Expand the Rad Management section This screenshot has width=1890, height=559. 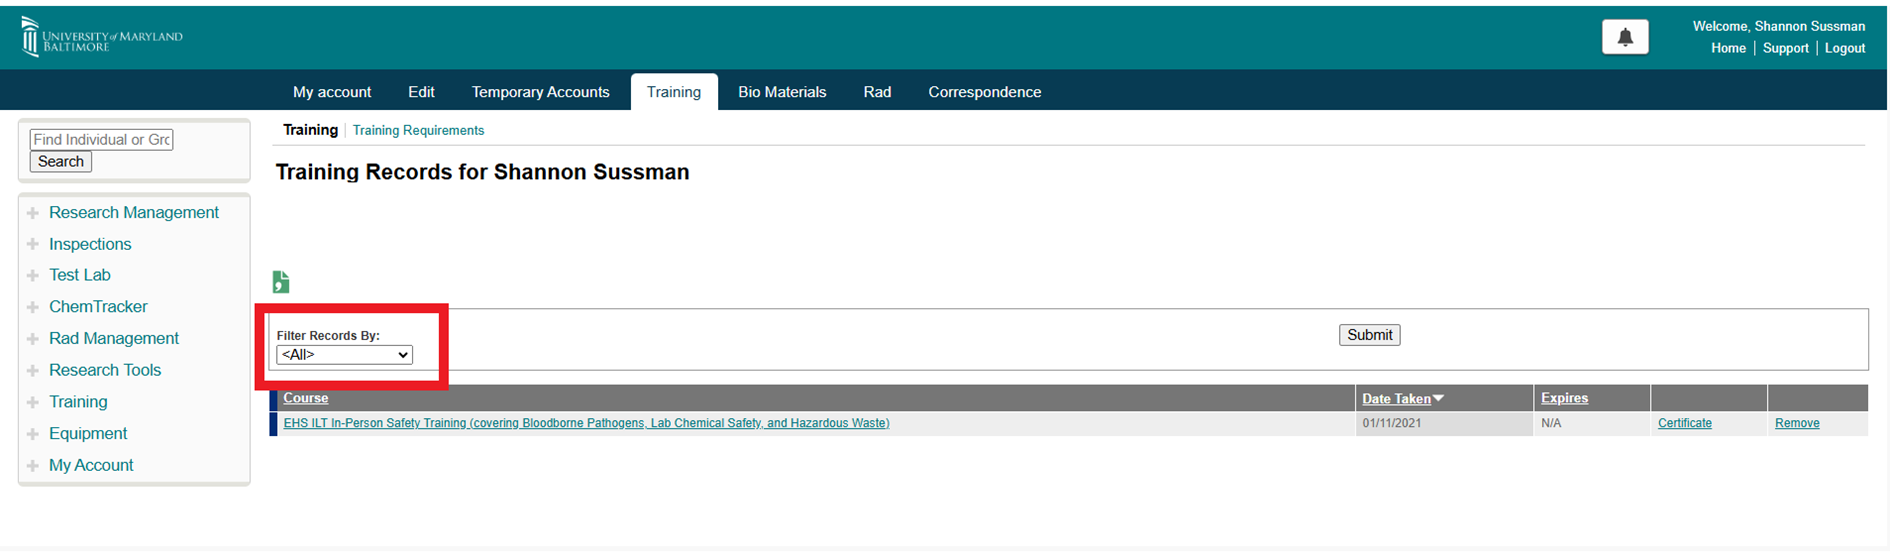33,339
